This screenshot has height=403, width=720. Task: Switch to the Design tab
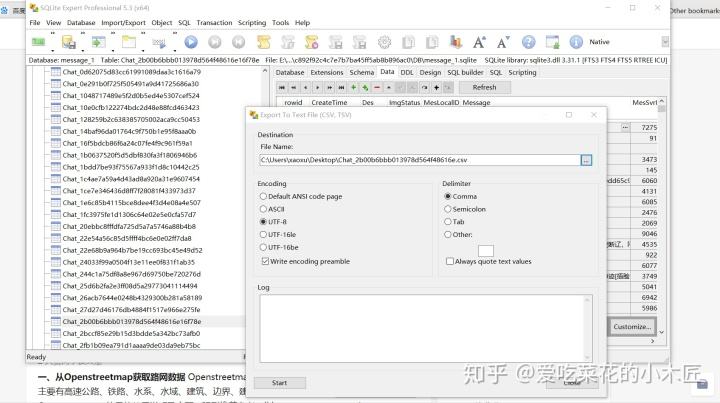430,73
